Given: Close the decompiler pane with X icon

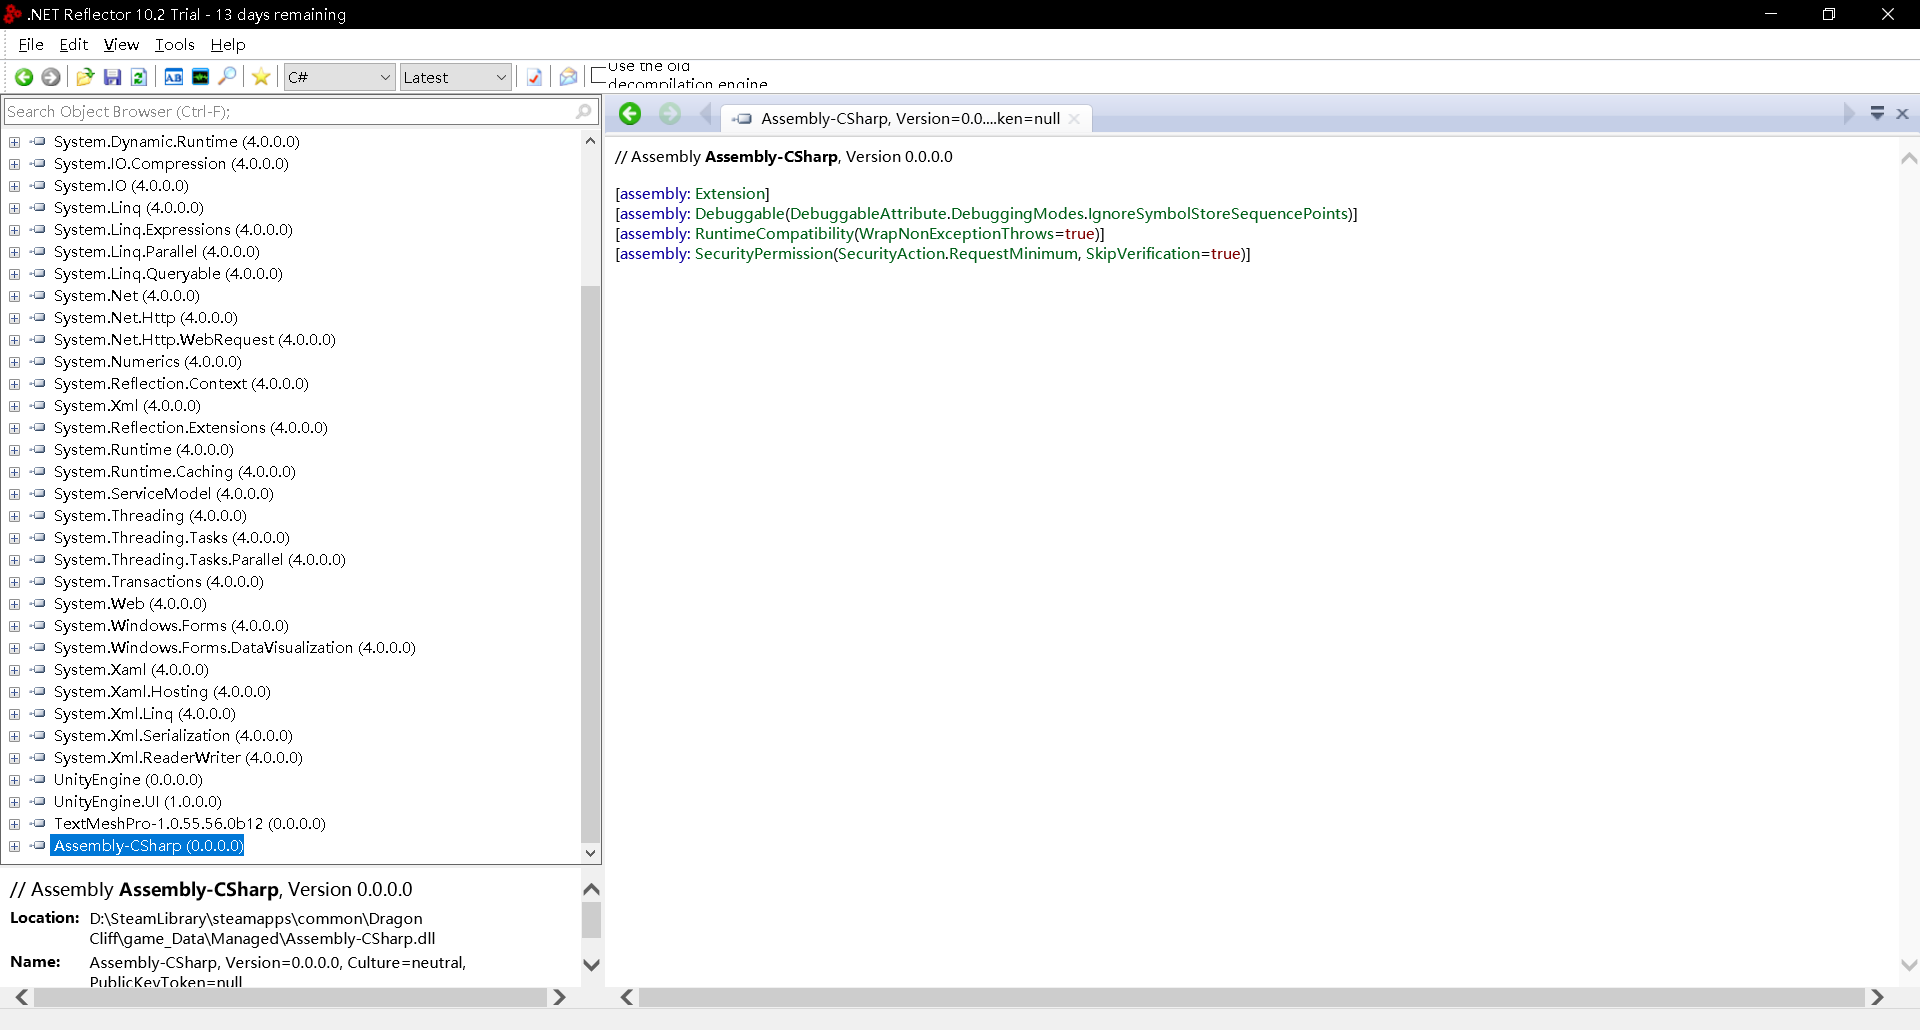Looking at the screenshot, I should 1903,114.
